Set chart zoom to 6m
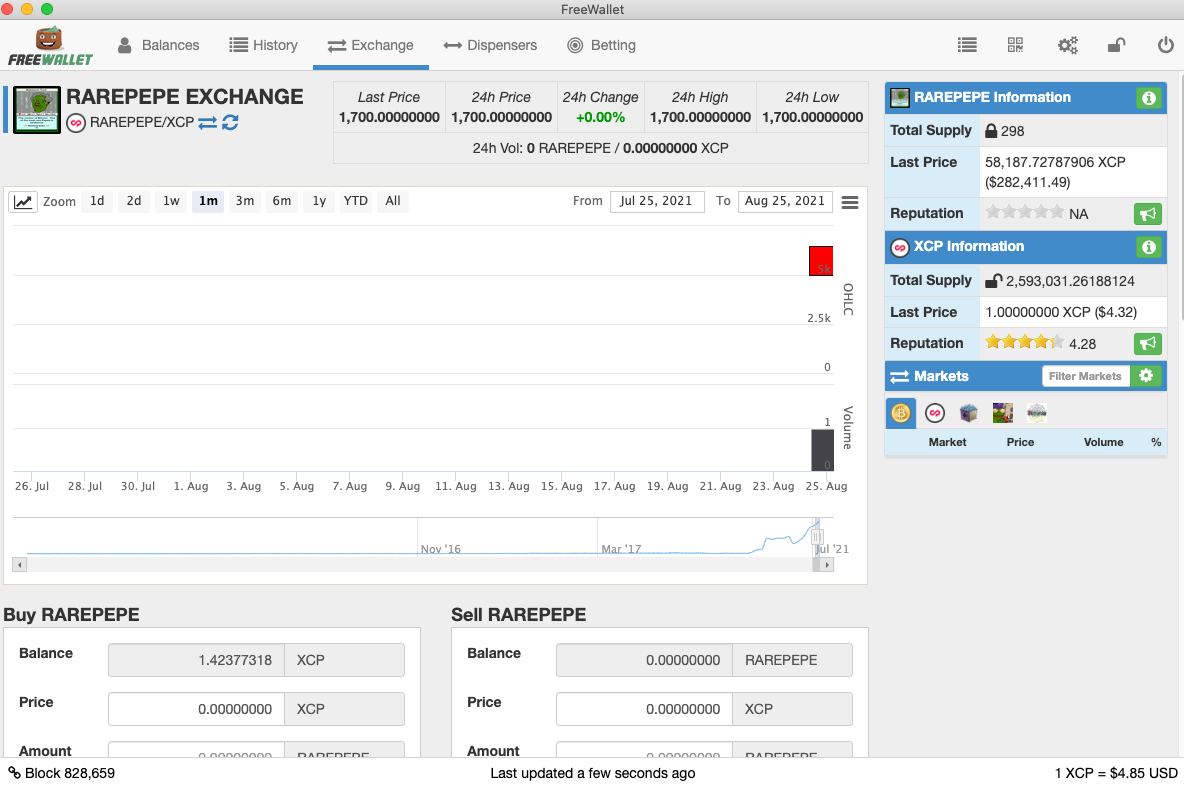Image resolution: width=1184 pixels, height=786 pixels. [282, 201]
